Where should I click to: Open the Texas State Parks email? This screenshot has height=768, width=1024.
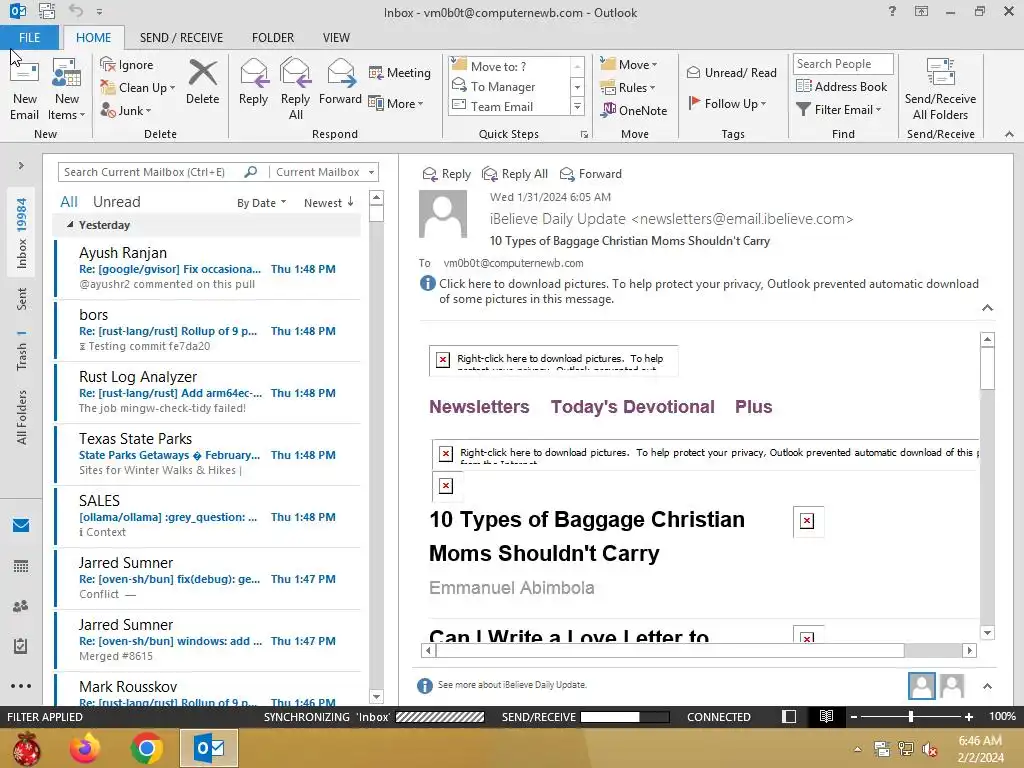pos(208,454)
